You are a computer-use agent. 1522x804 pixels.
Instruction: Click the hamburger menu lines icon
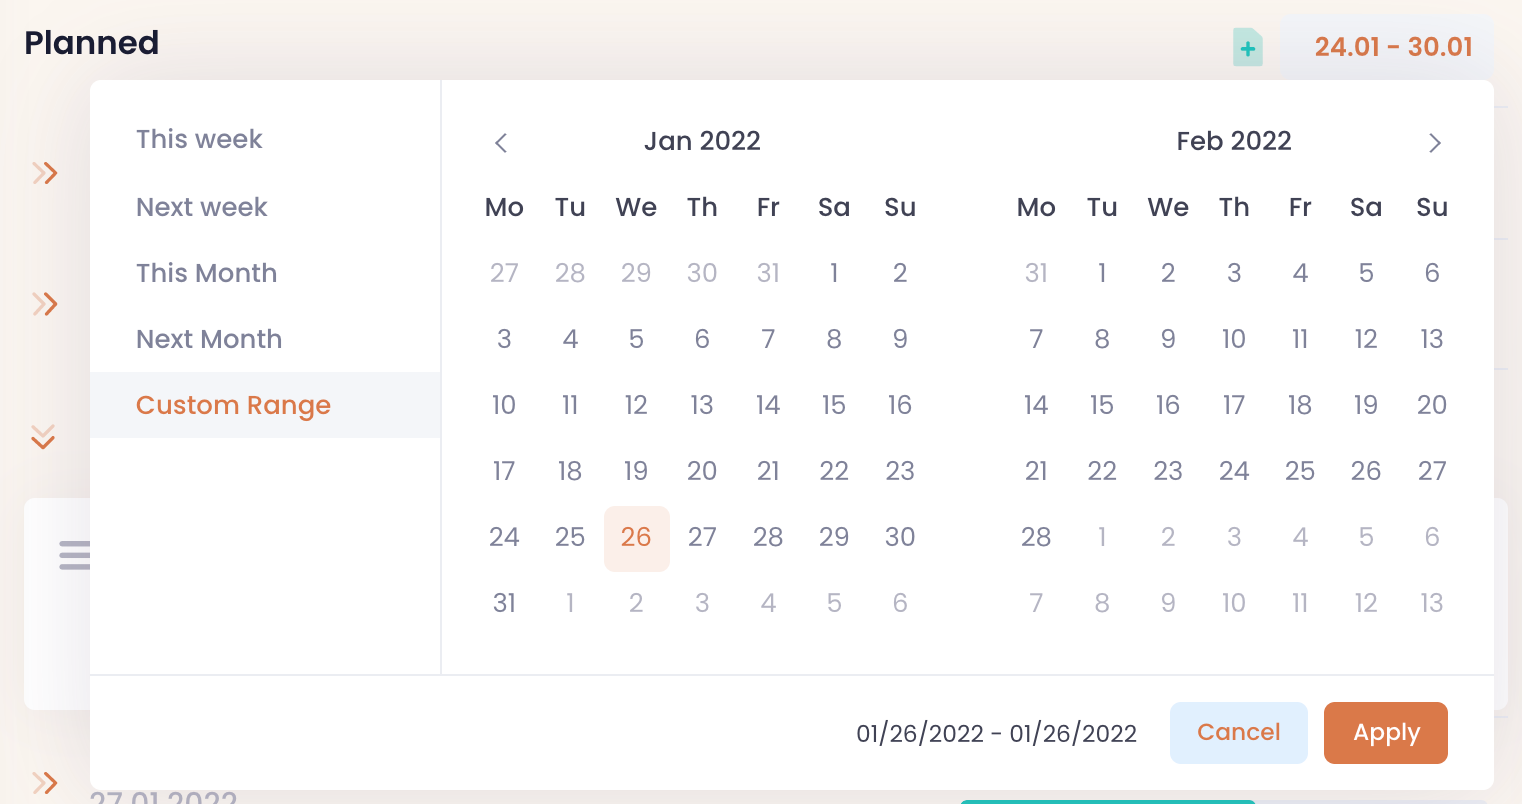click(74, 555)
